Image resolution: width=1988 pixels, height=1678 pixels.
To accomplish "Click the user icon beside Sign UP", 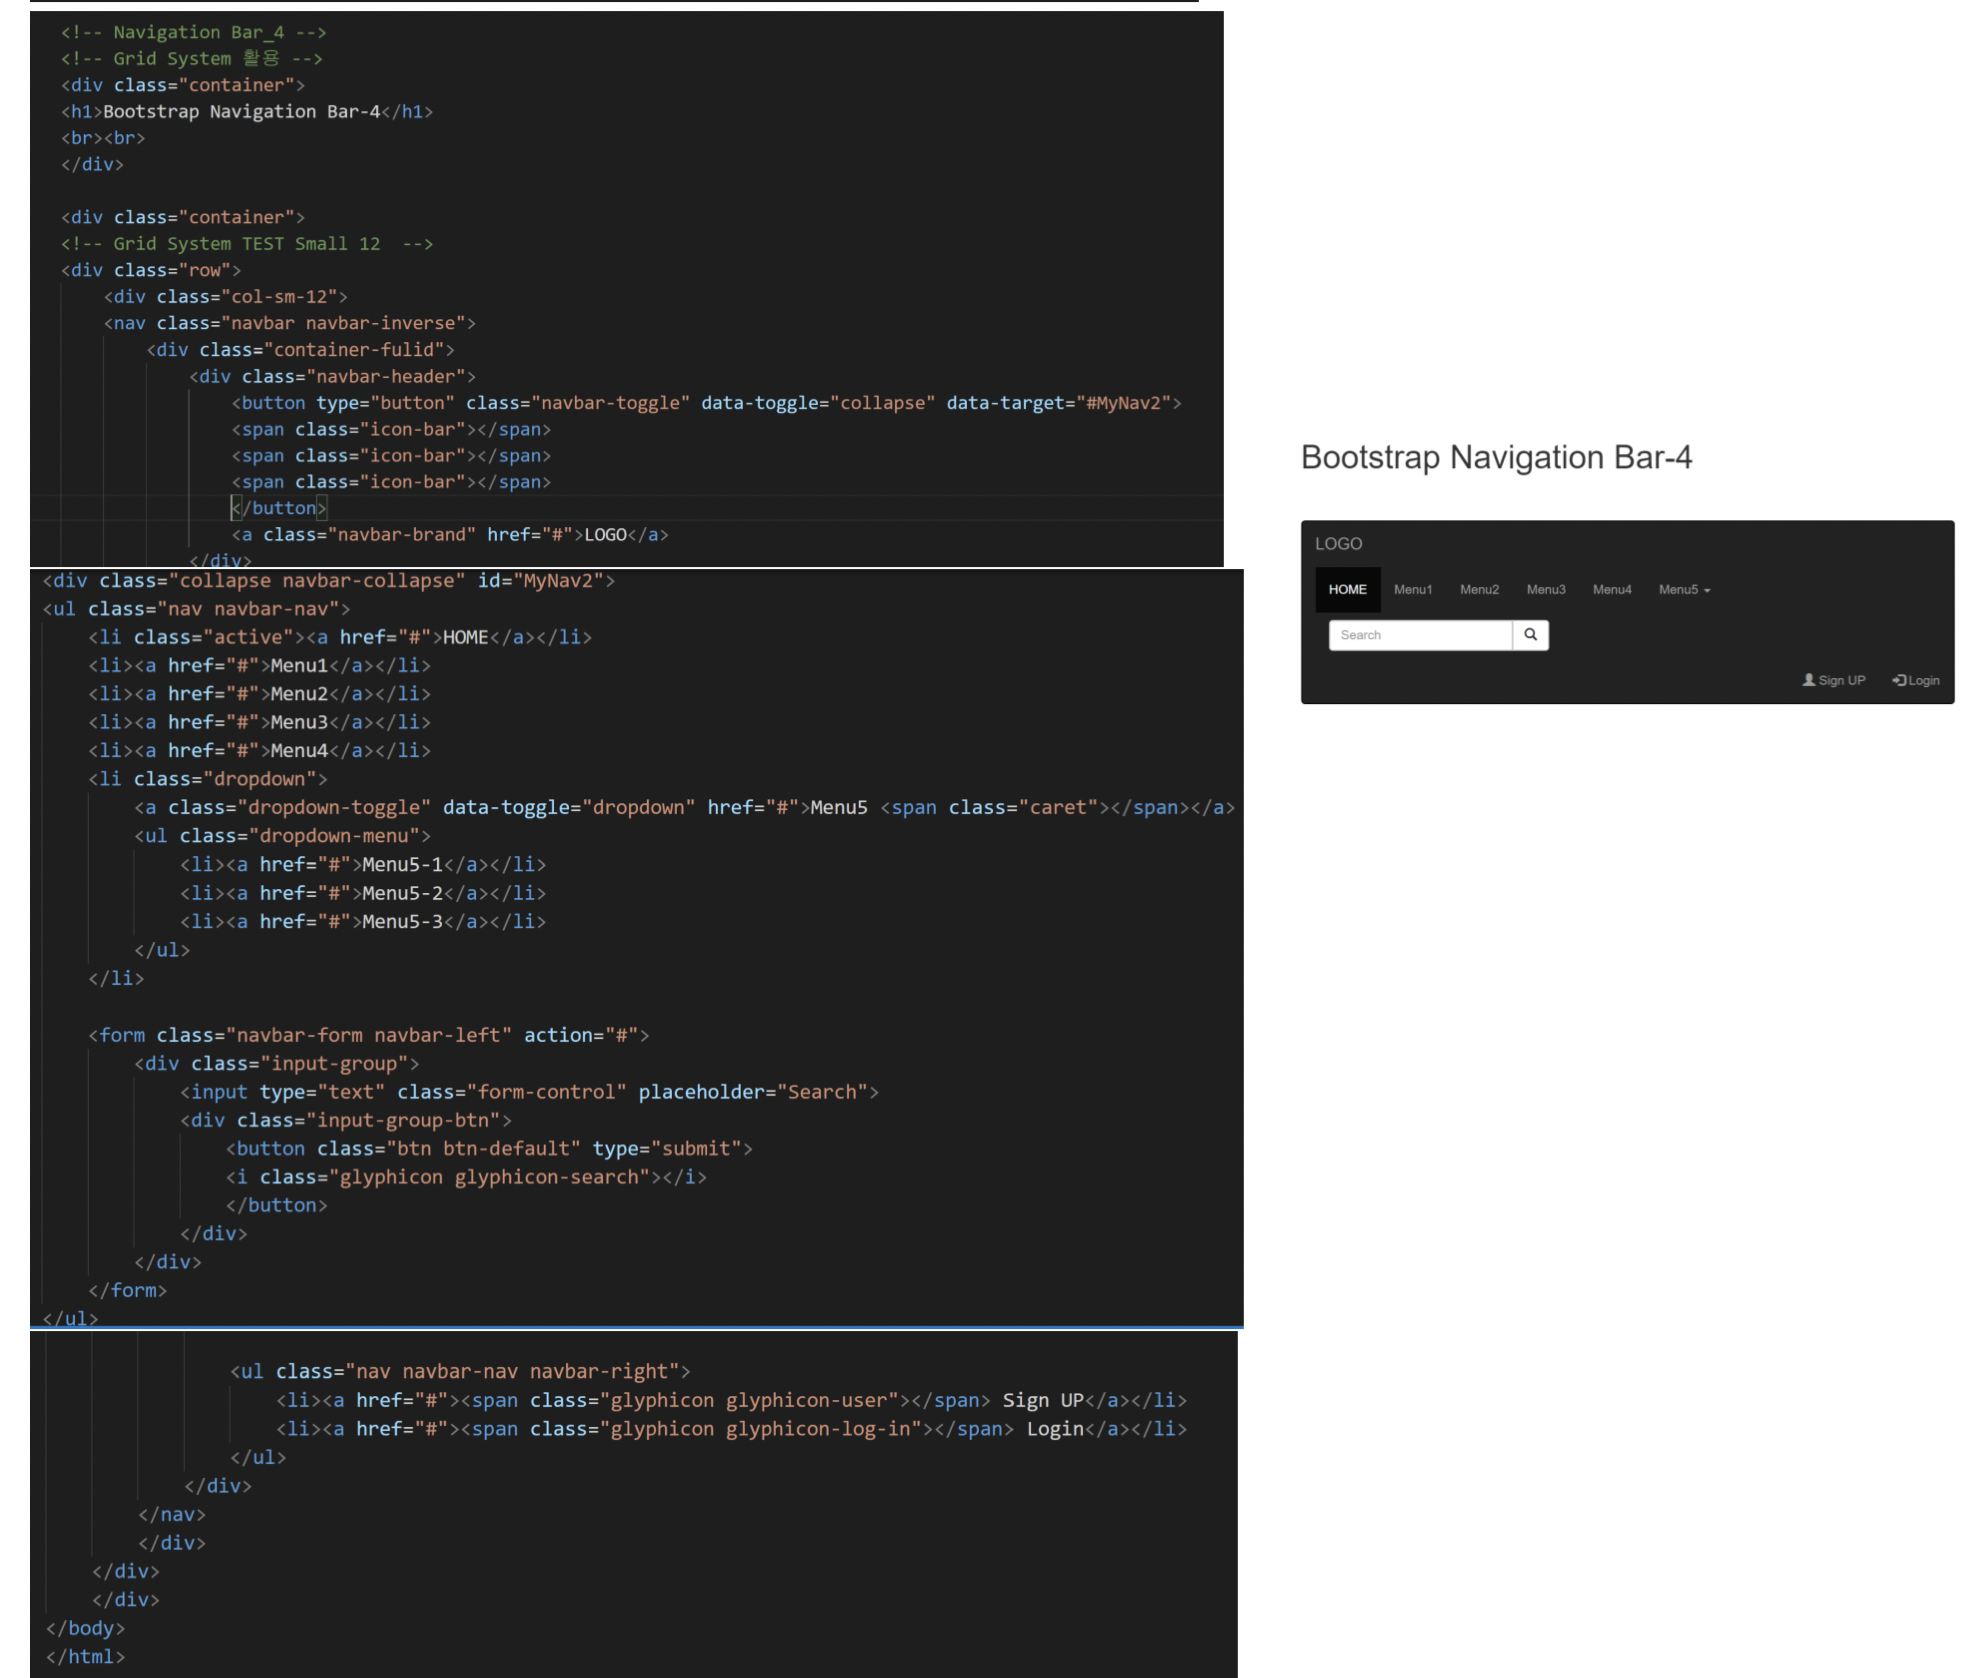I will (1808, 680).
